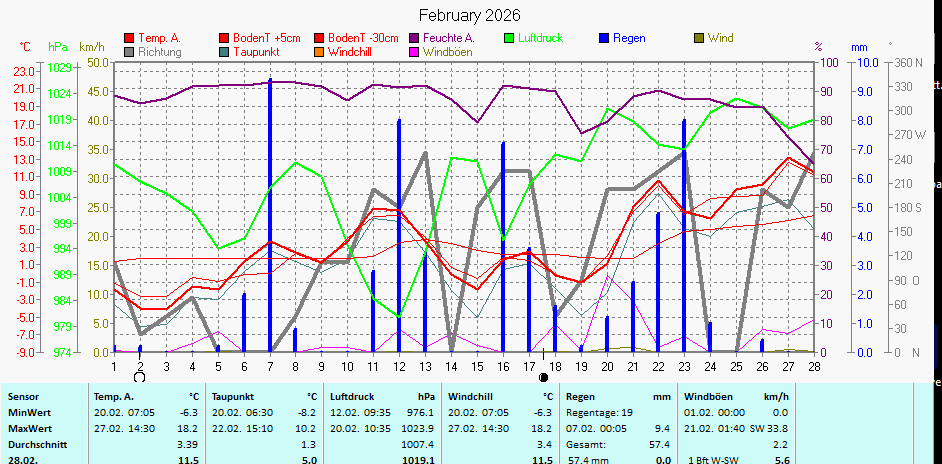
Task: Click the purple Feuchte A. legend swatch
Action: [x=414, y=38]
